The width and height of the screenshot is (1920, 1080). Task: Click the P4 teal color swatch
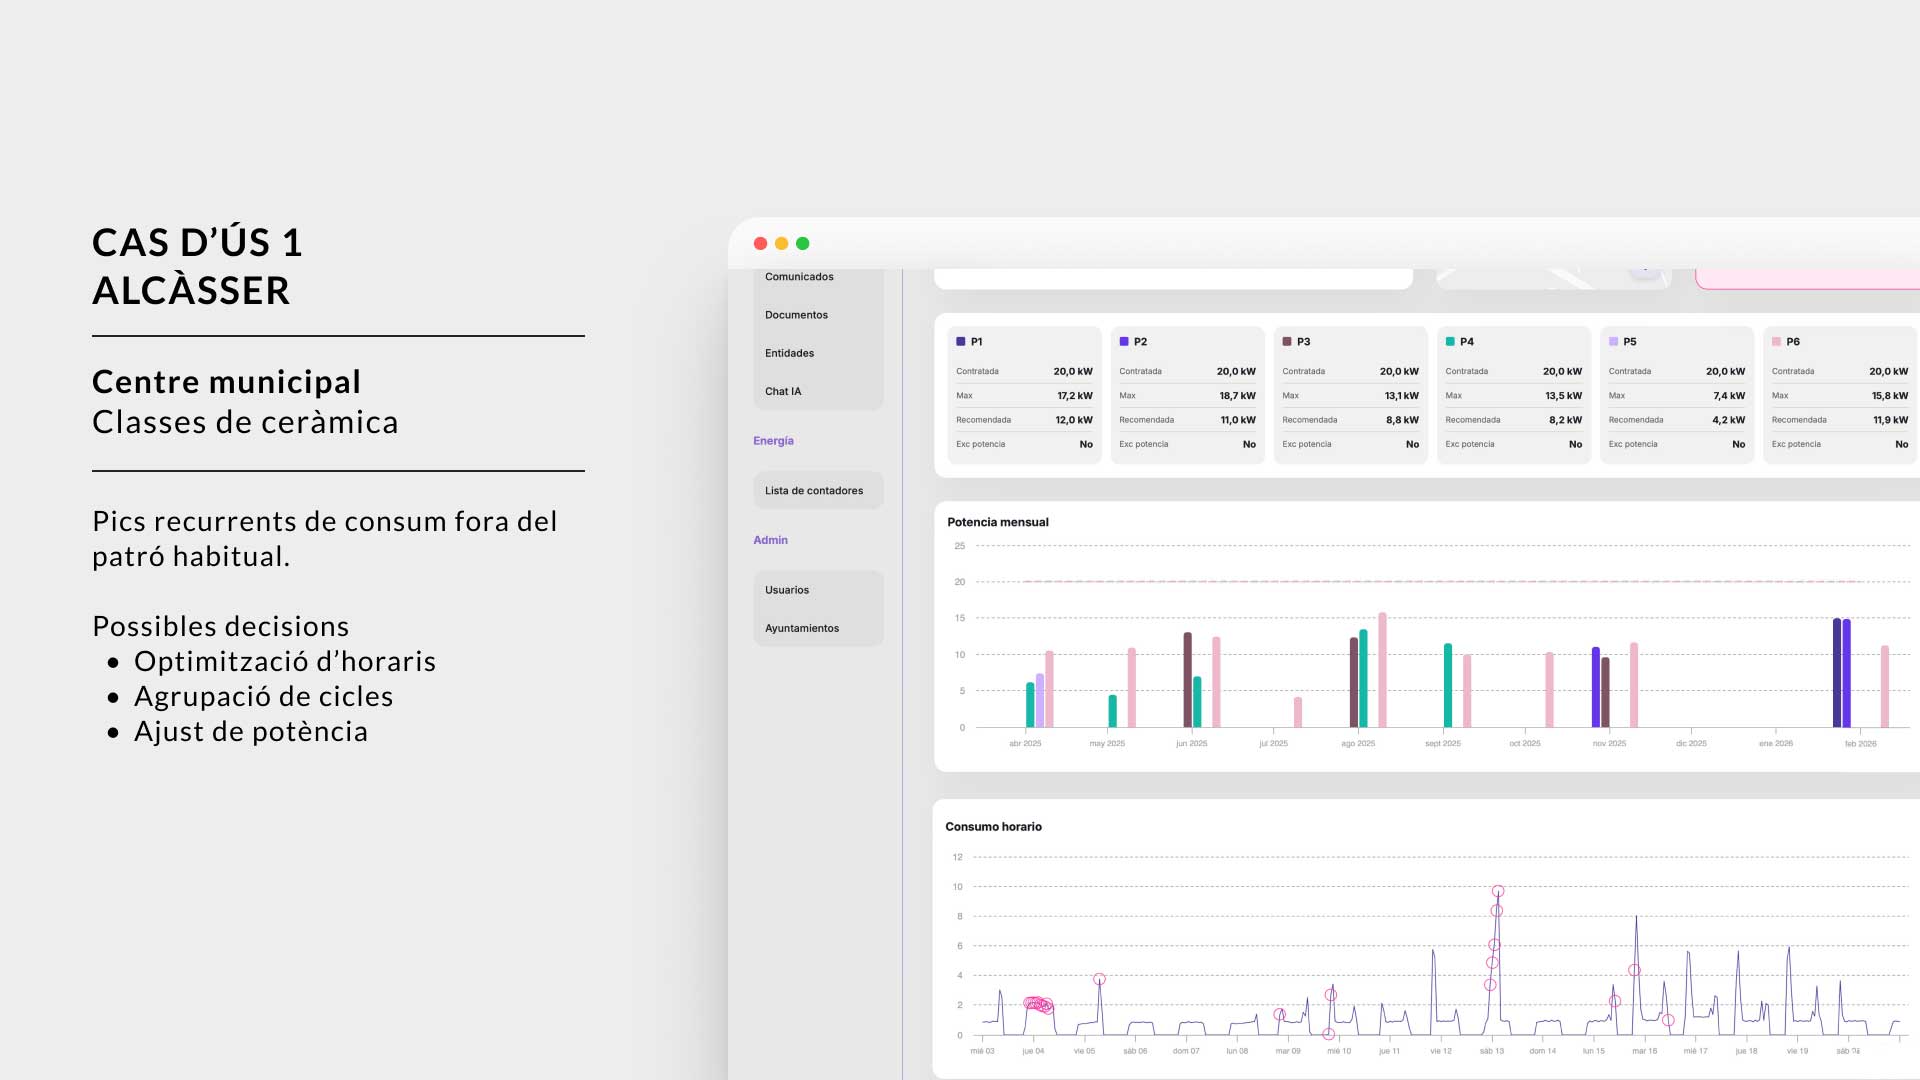[1450, 341]
